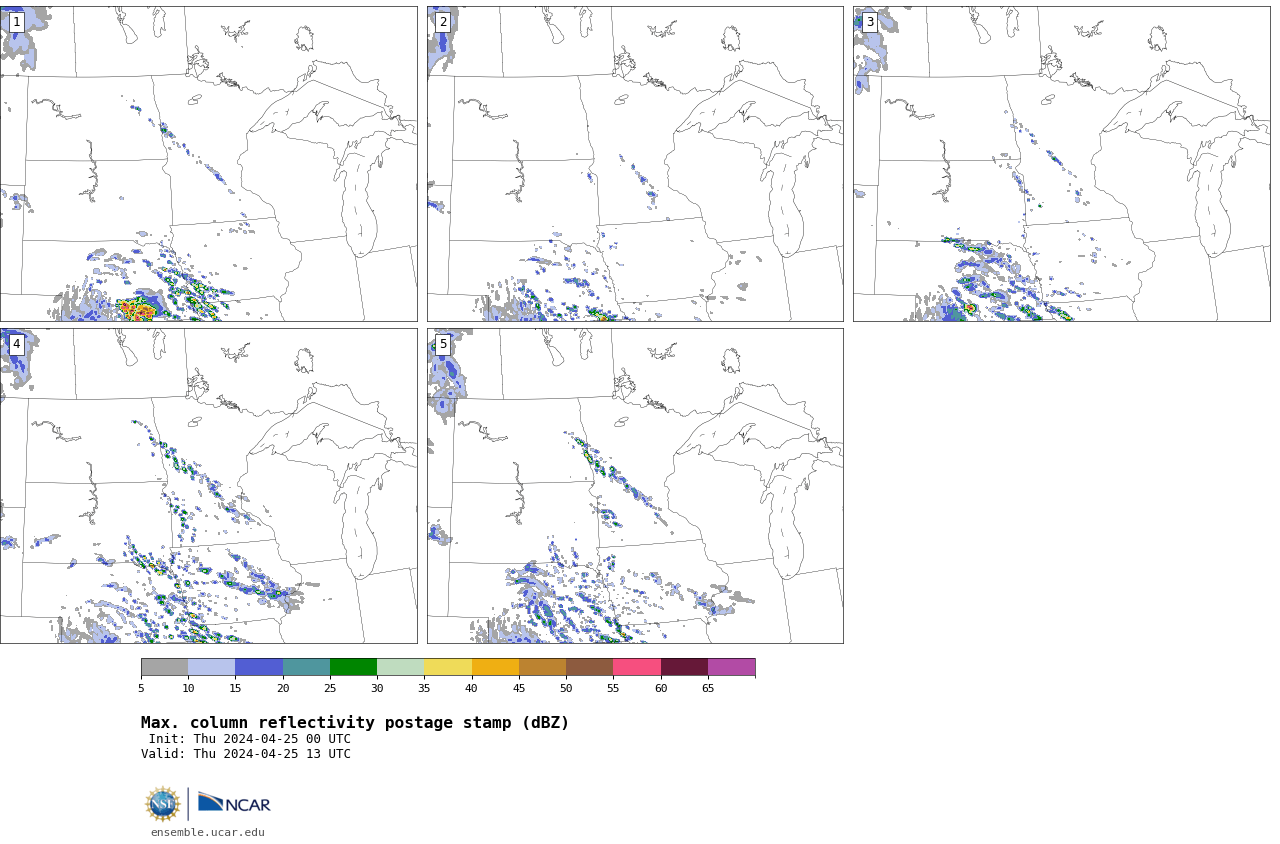Click the member label box numbered 2
Screen dimensions: 1280x844
[x=443, y=22]
